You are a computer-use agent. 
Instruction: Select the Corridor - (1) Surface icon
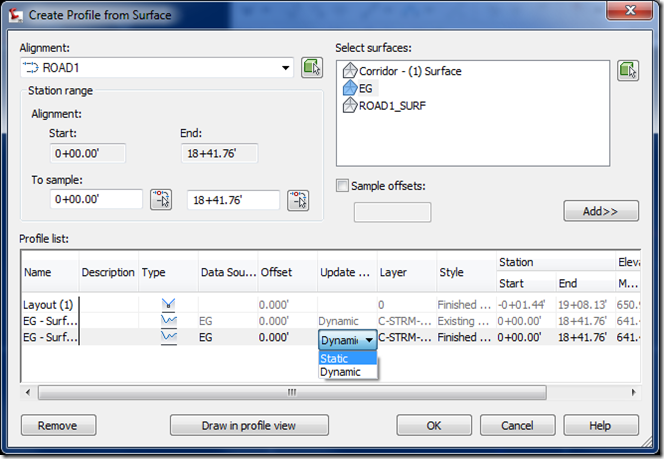click(350, 71)
